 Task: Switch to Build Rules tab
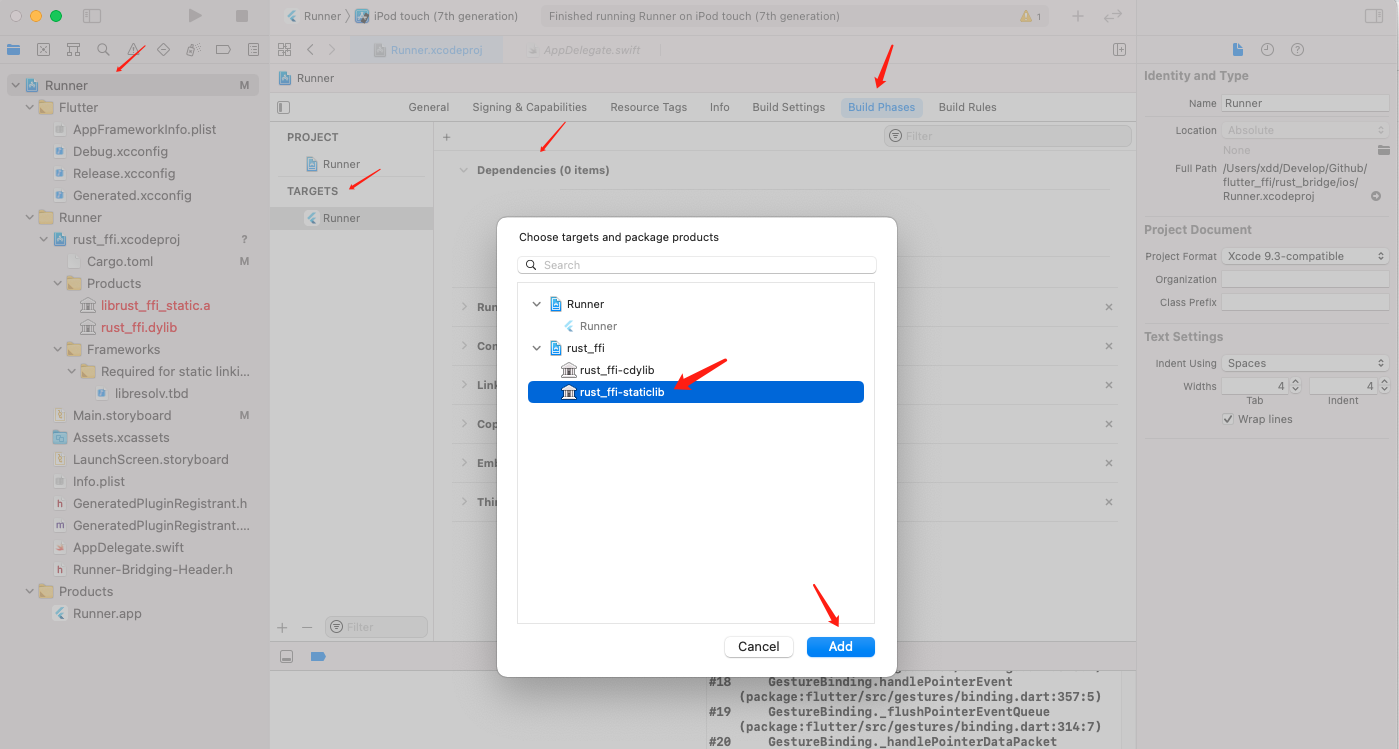(x=967, y=107)
